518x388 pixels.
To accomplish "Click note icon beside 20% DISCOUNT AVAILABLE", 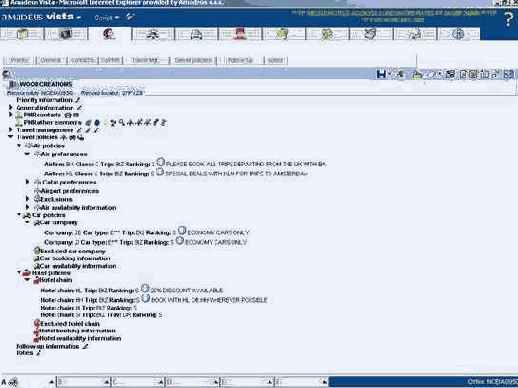I will click(x=145, y=288).
